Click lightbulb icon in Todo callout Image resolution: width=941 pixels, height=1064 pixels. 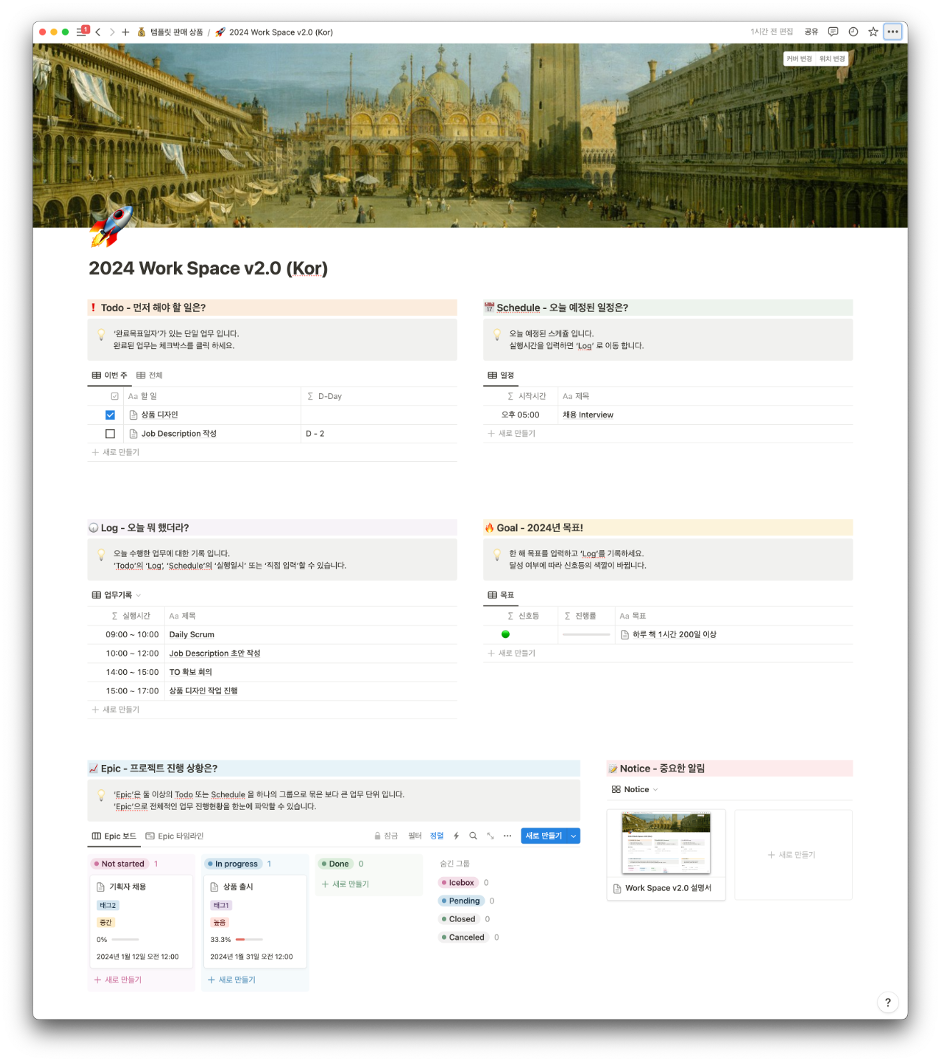pos(101,334)
